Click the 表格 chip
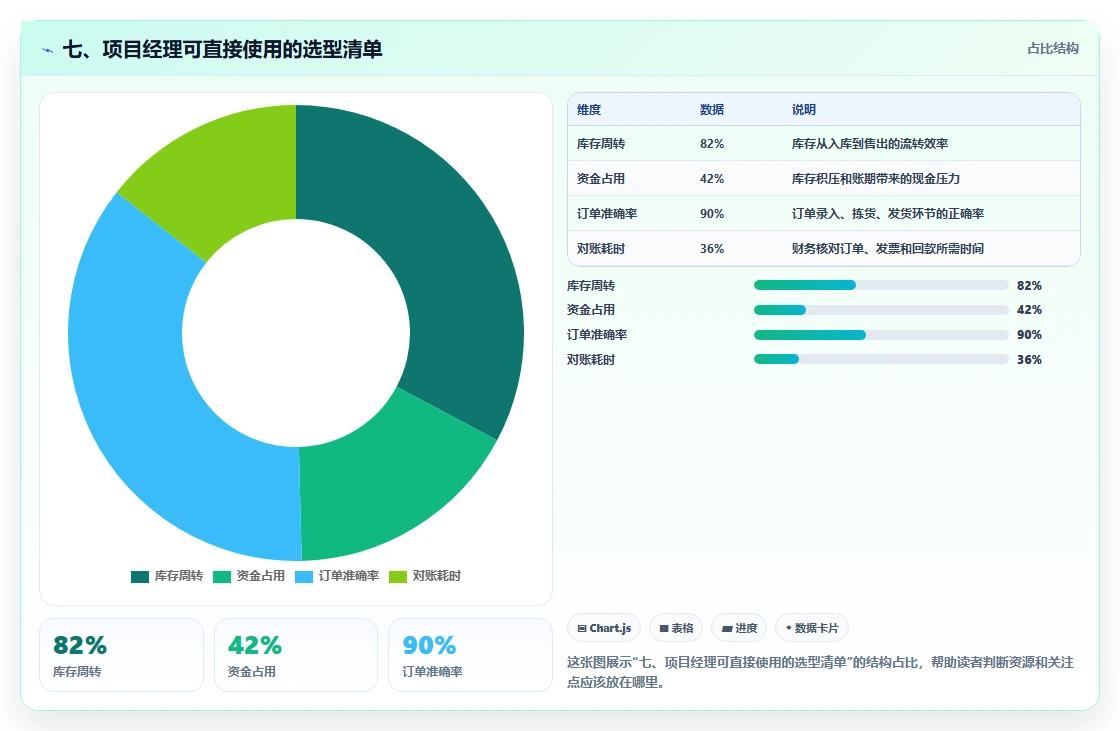The image size is (1120, 731). [676, 628]
